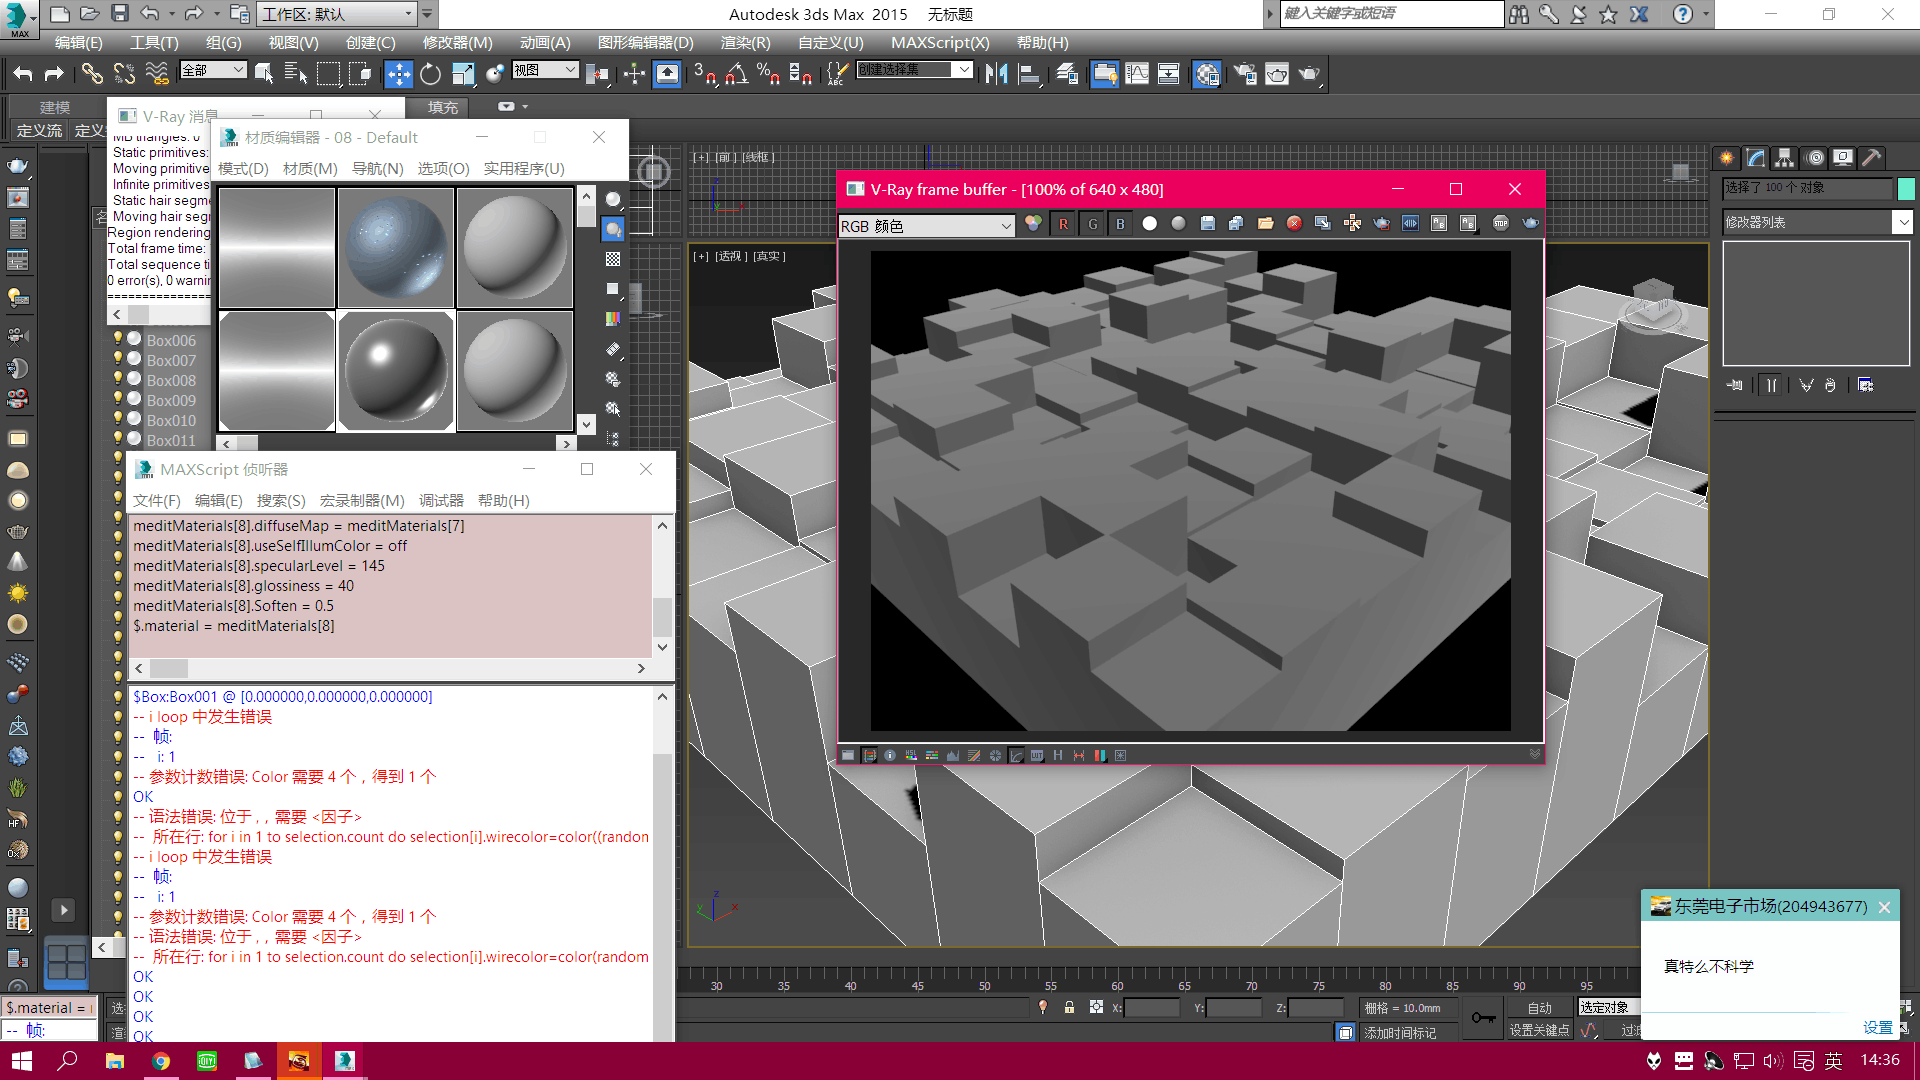Open the 视图 reference coordinate dropdown
The image size is (1920, 1080).
[545, 70]
